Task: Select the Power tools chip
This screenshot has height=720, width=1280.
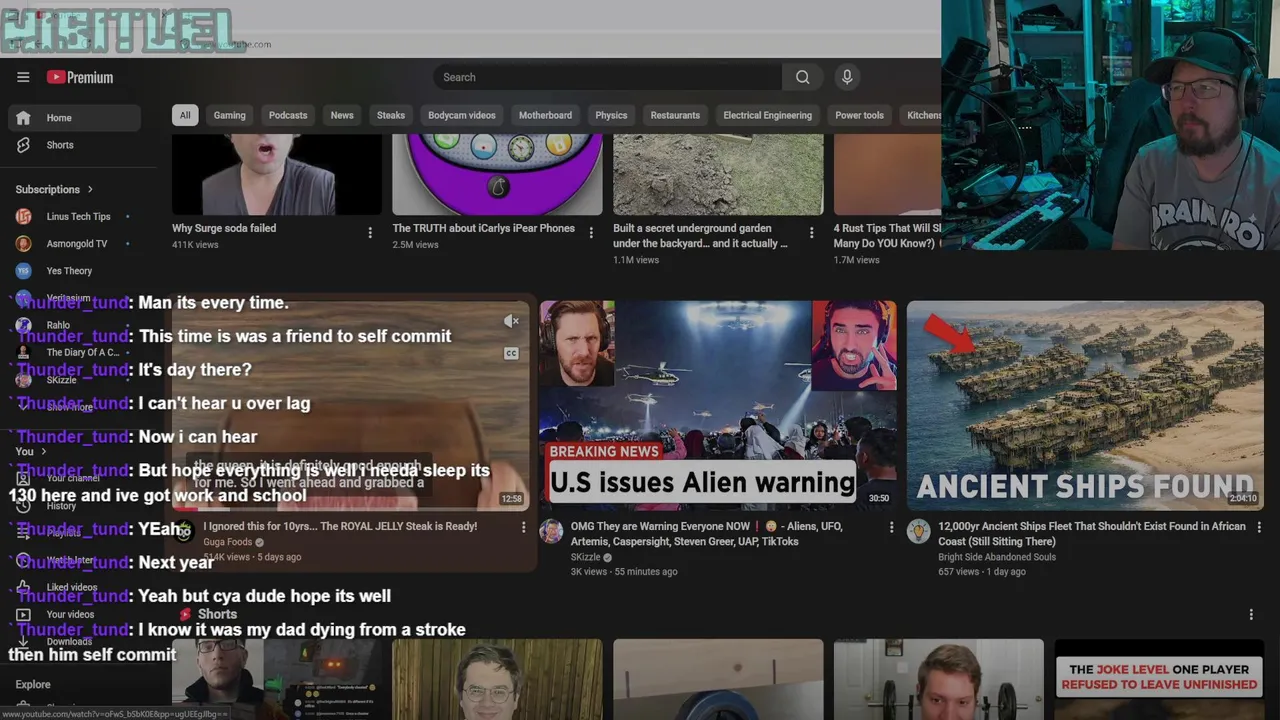Action: point(860,115)
